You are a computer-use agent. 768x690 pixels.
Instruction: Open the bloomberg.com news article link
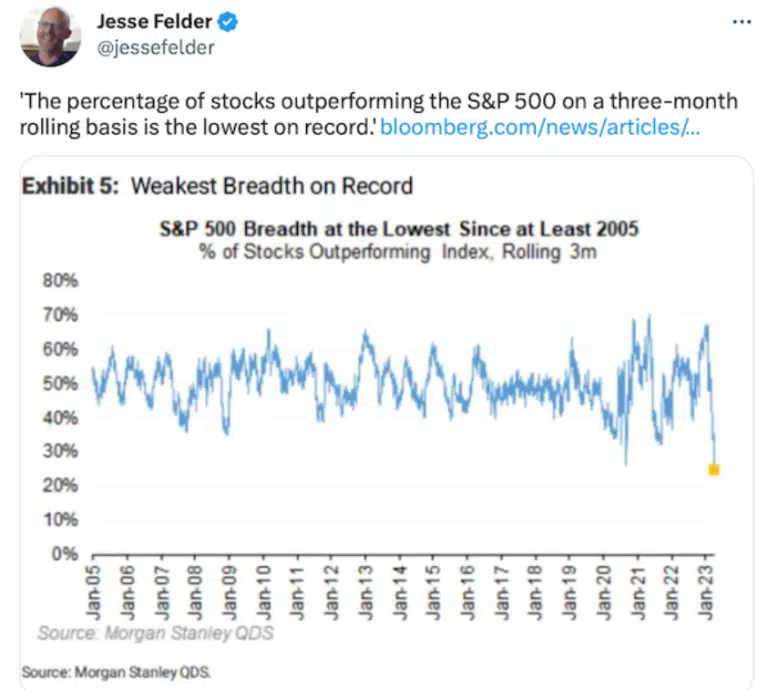(540, 127)
